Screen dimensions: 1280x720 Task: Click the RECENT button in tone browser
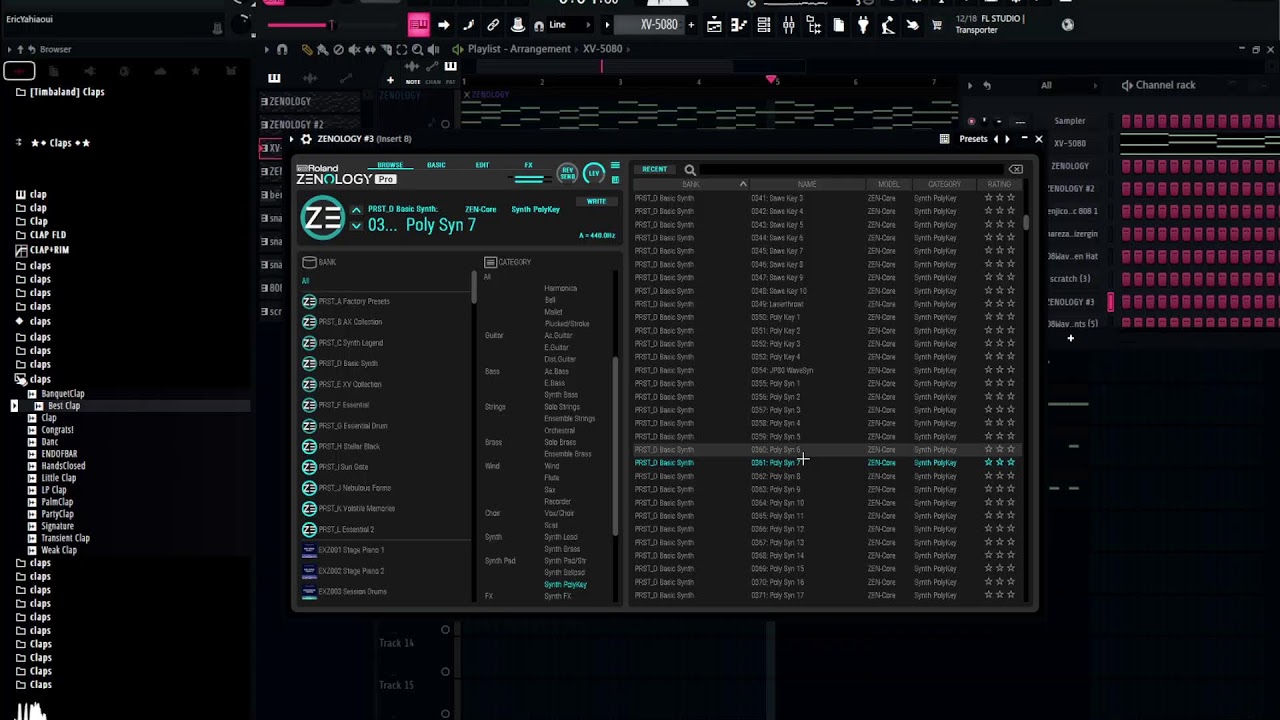pos(655,169)
